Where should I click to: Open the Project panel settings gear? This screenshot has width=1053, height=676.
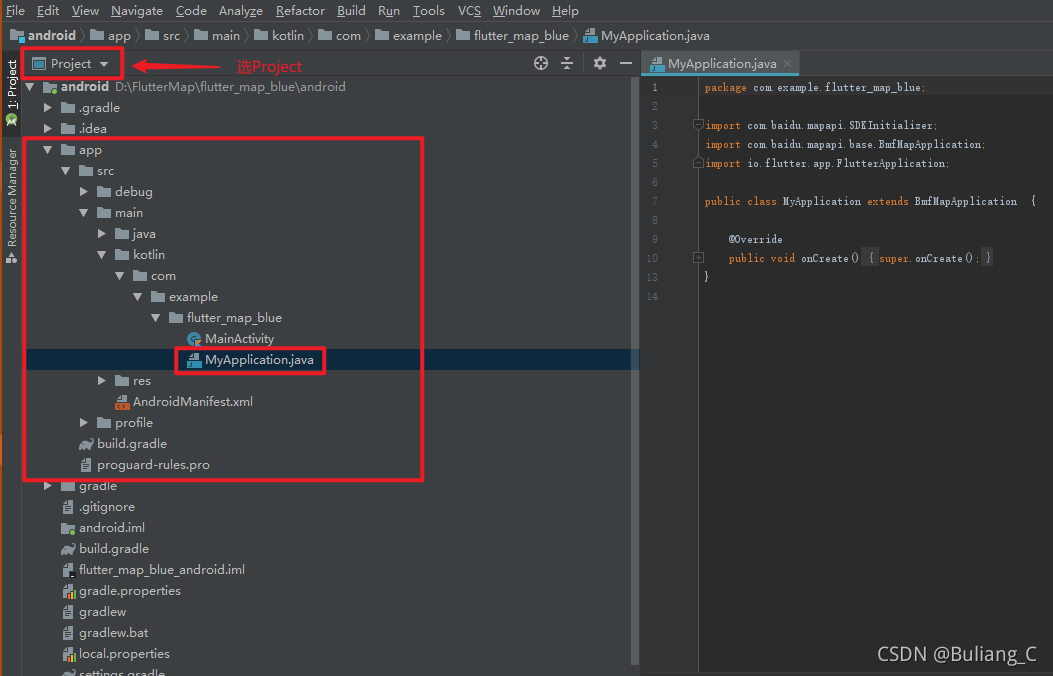point(600,63)
